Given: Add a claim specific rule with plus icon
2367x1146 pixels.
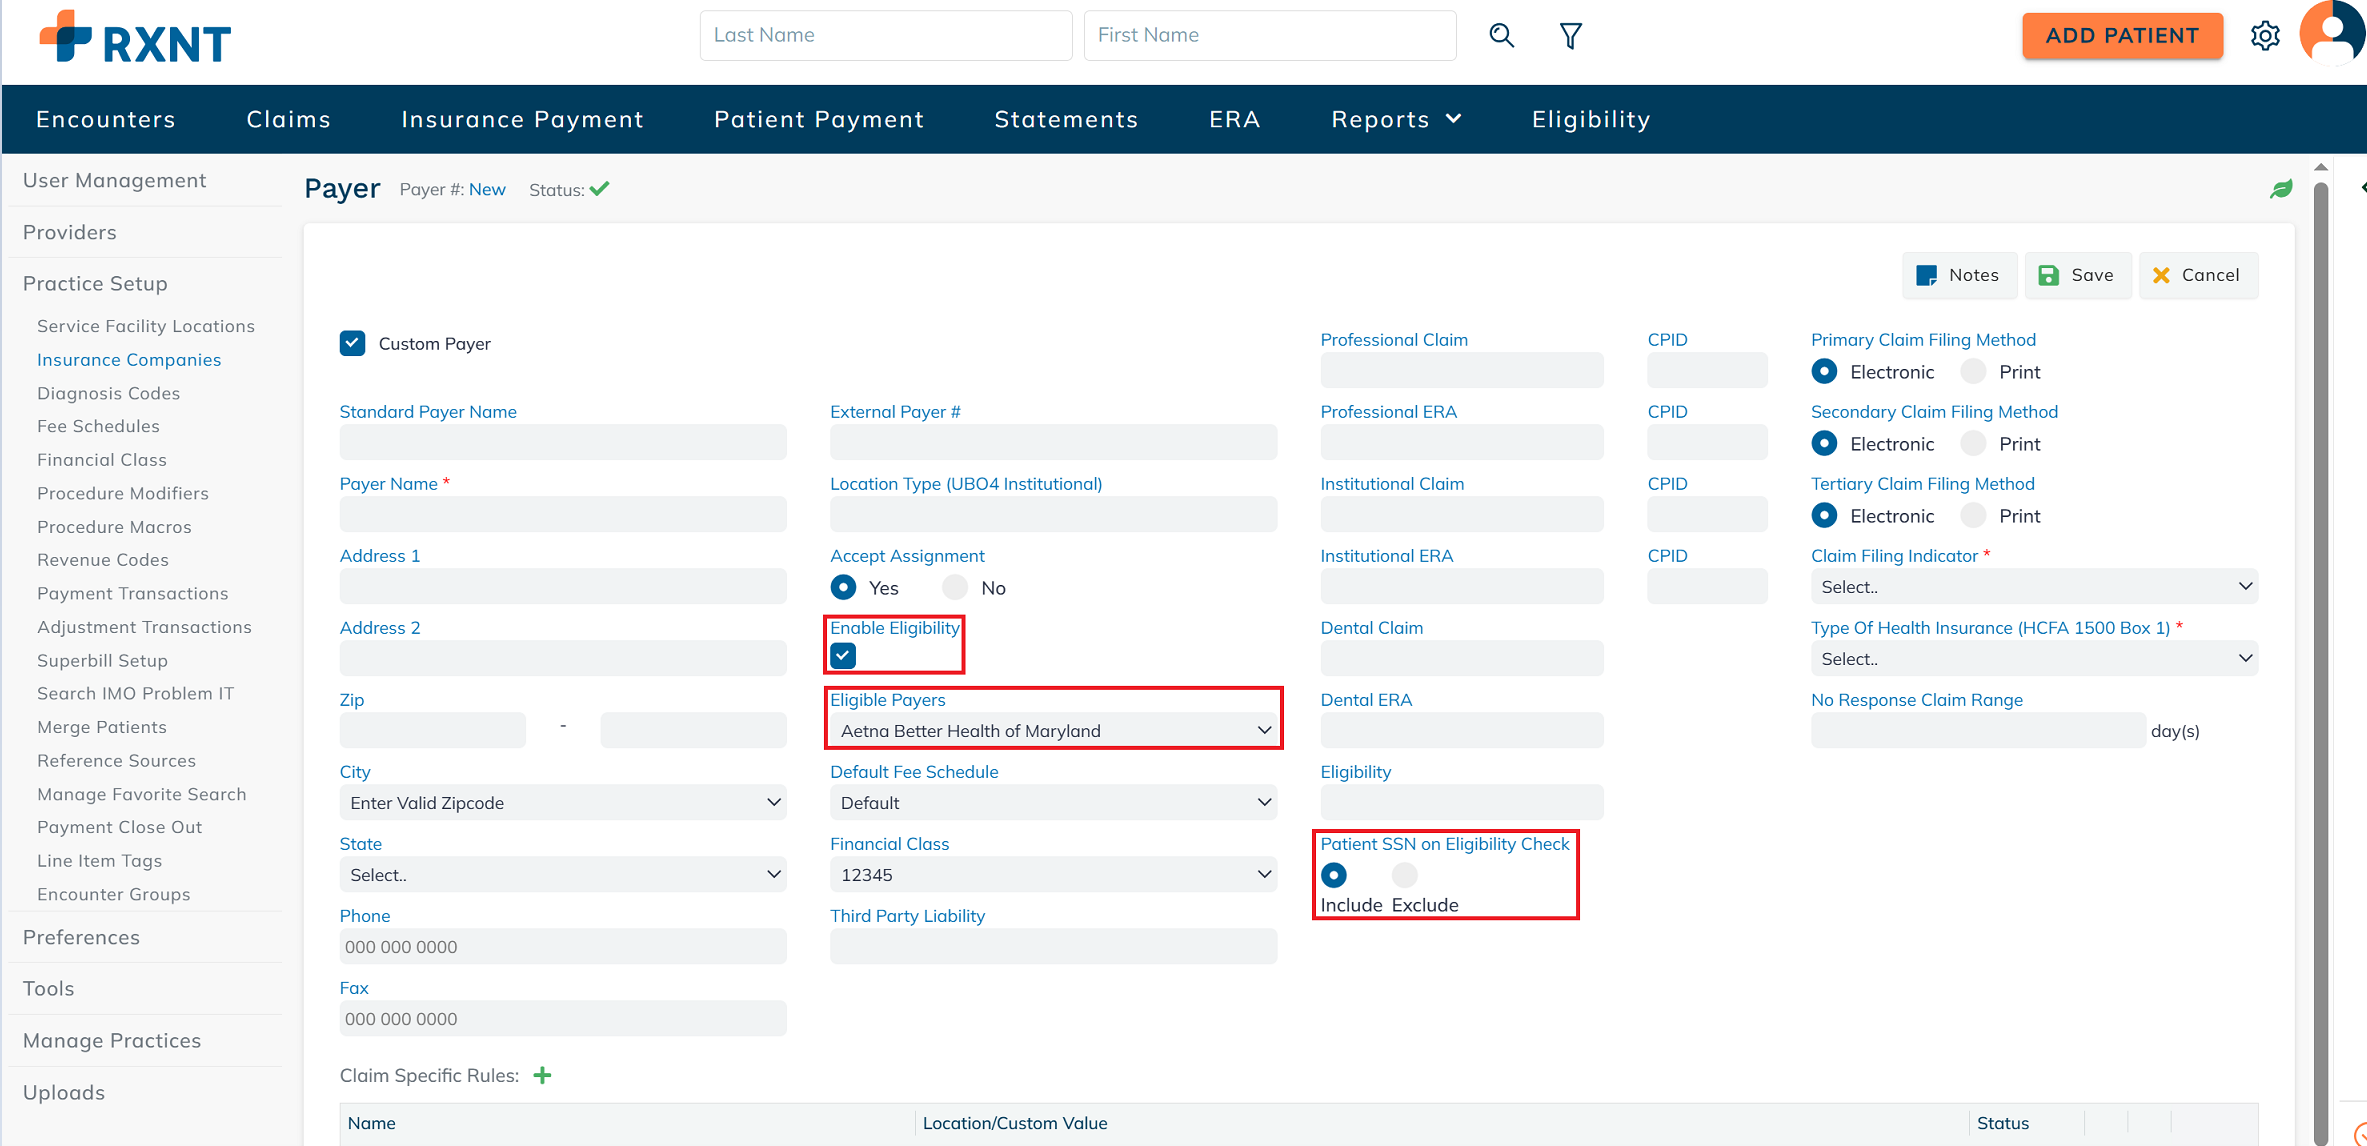Looking at the screenshot, I should 542,1075.
